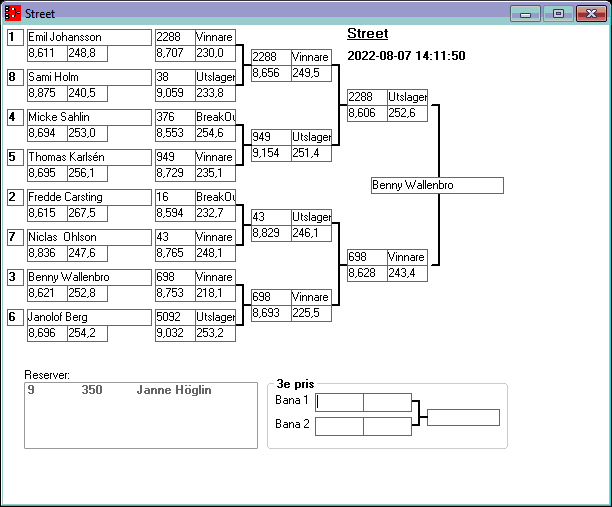The image size is (612, 507).
Task: Click Janolof Berg's time 8,696
Action: (x=47, y=333)
